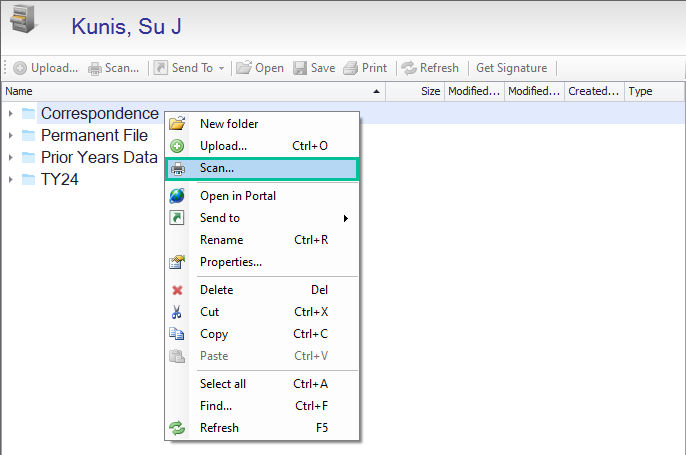Click the Open in Portal globe icon
The height and width of the screenshot is (455, 686).
[177, 196]
